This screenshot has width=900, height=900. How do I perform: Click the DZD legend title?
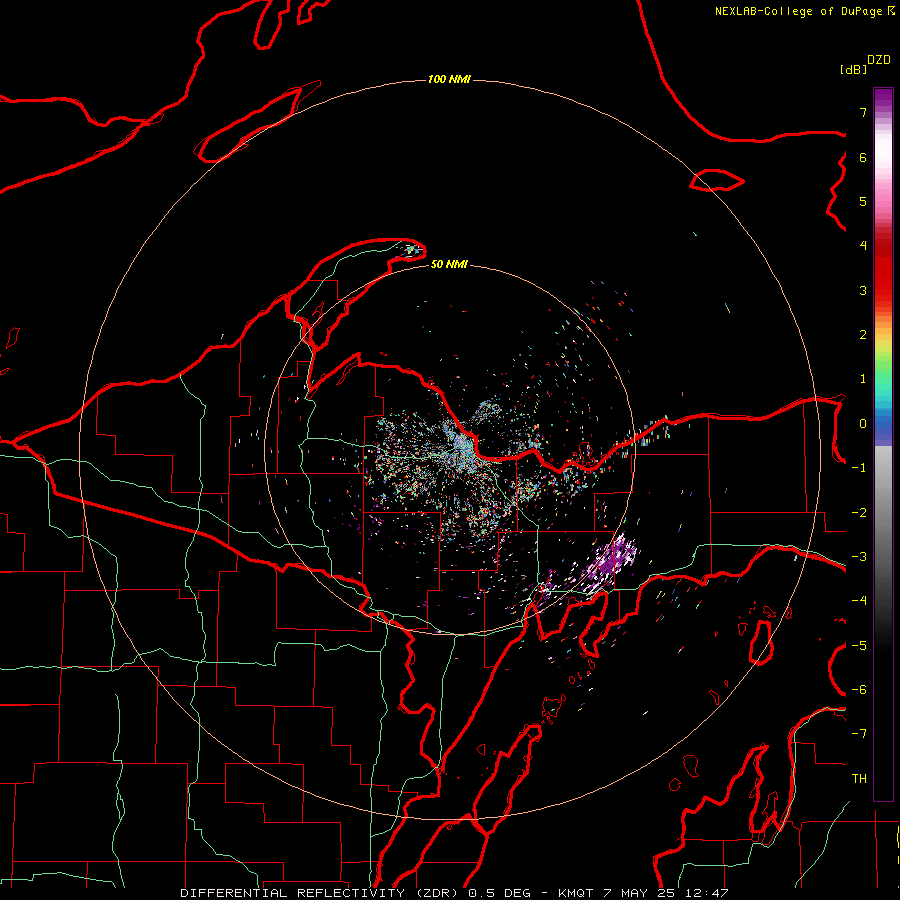tap(879, 60)
